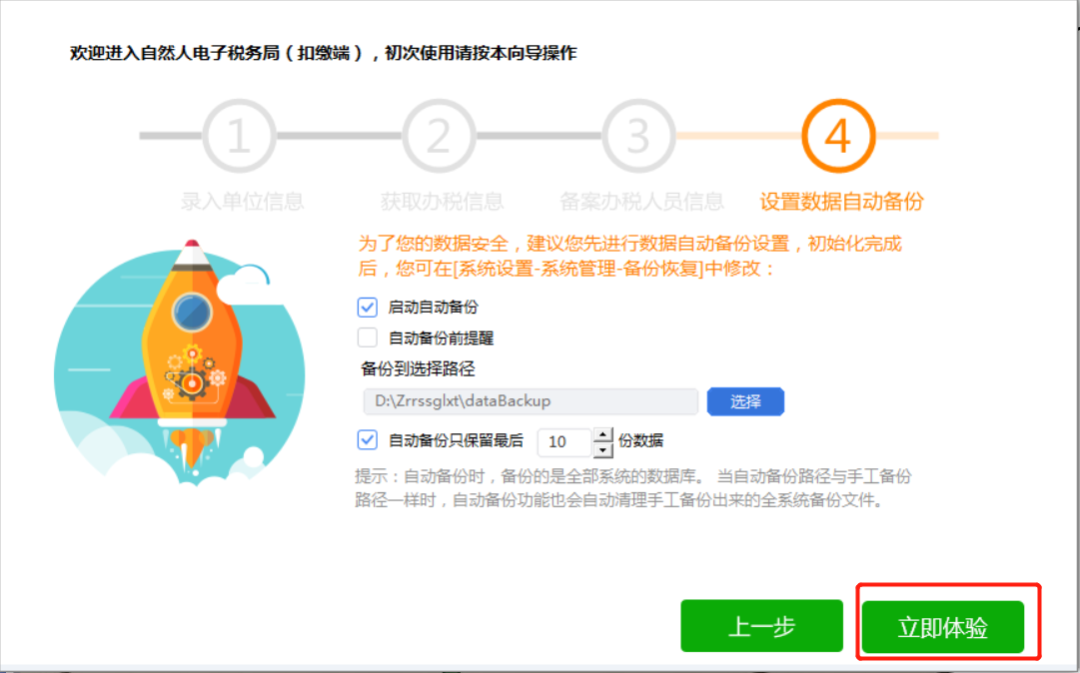This screenshot has height=673, width=1080.
Task: Click the 份数据 label text
Action: point(641,440)
